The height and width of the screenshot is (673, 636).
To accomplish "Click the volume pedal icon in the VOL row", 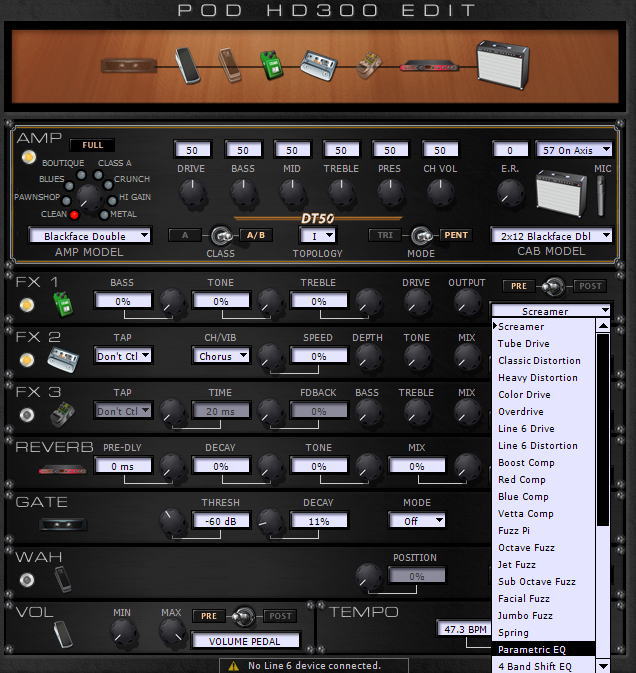I will pyautogui.click(x=63, y=634).
